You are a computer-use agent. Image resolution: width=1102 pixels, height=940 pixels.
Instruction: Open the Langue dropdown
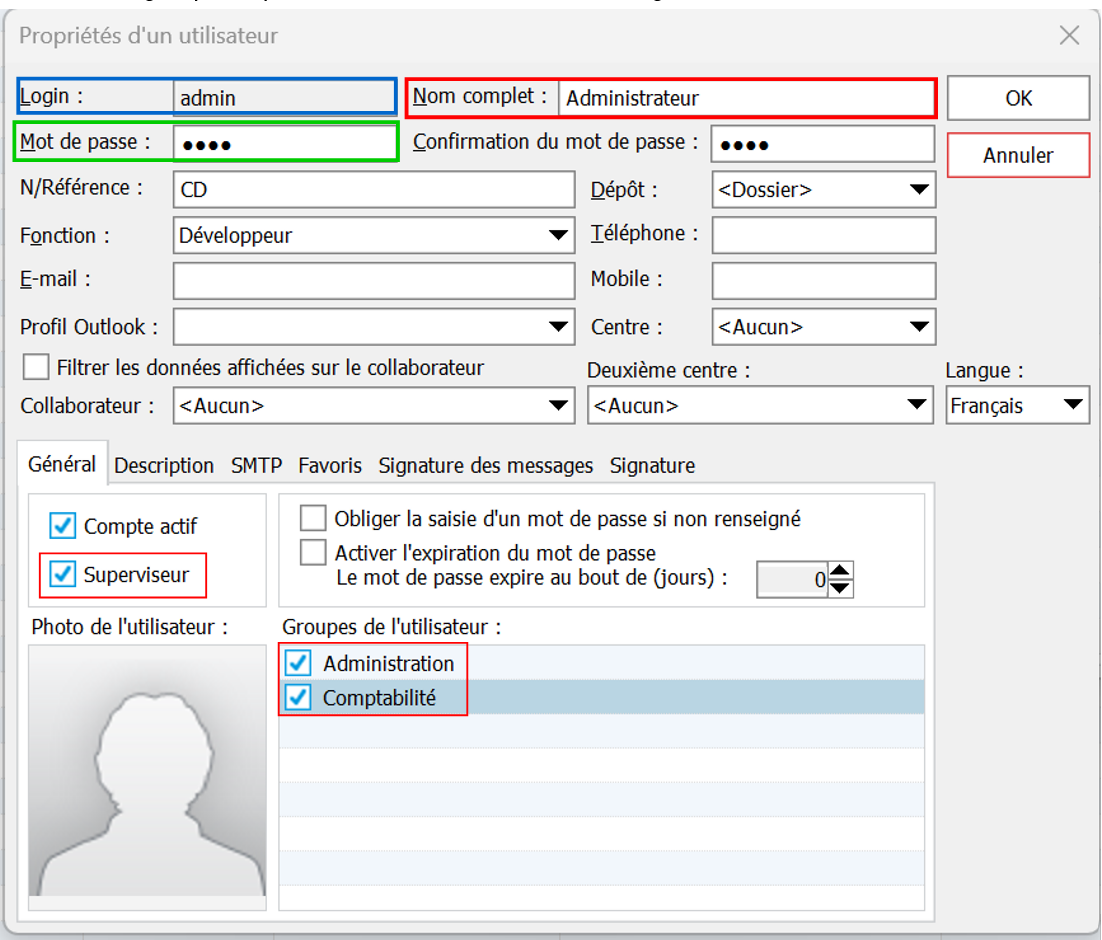pyautogui.click(x=1073, y=406)
